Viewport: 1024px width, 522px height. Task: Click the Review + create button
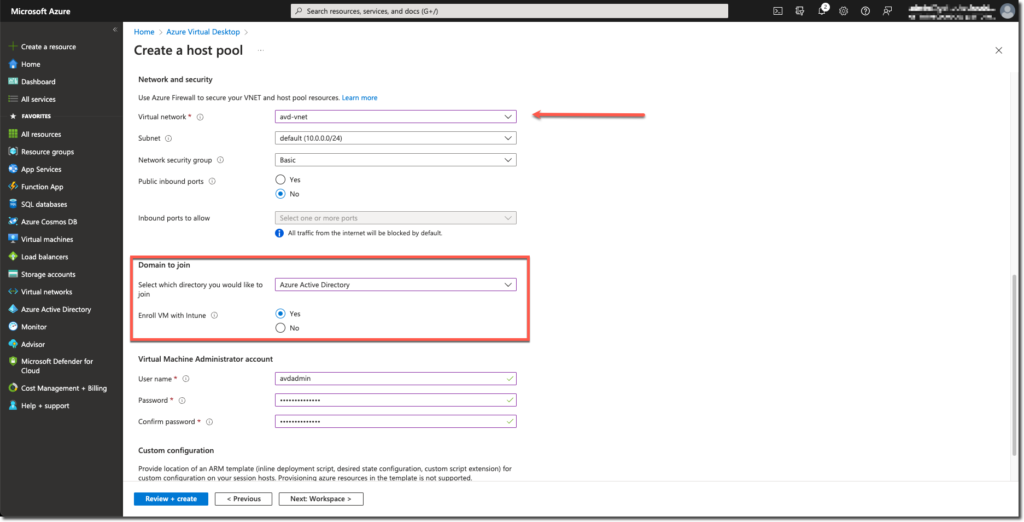[171, 499]
